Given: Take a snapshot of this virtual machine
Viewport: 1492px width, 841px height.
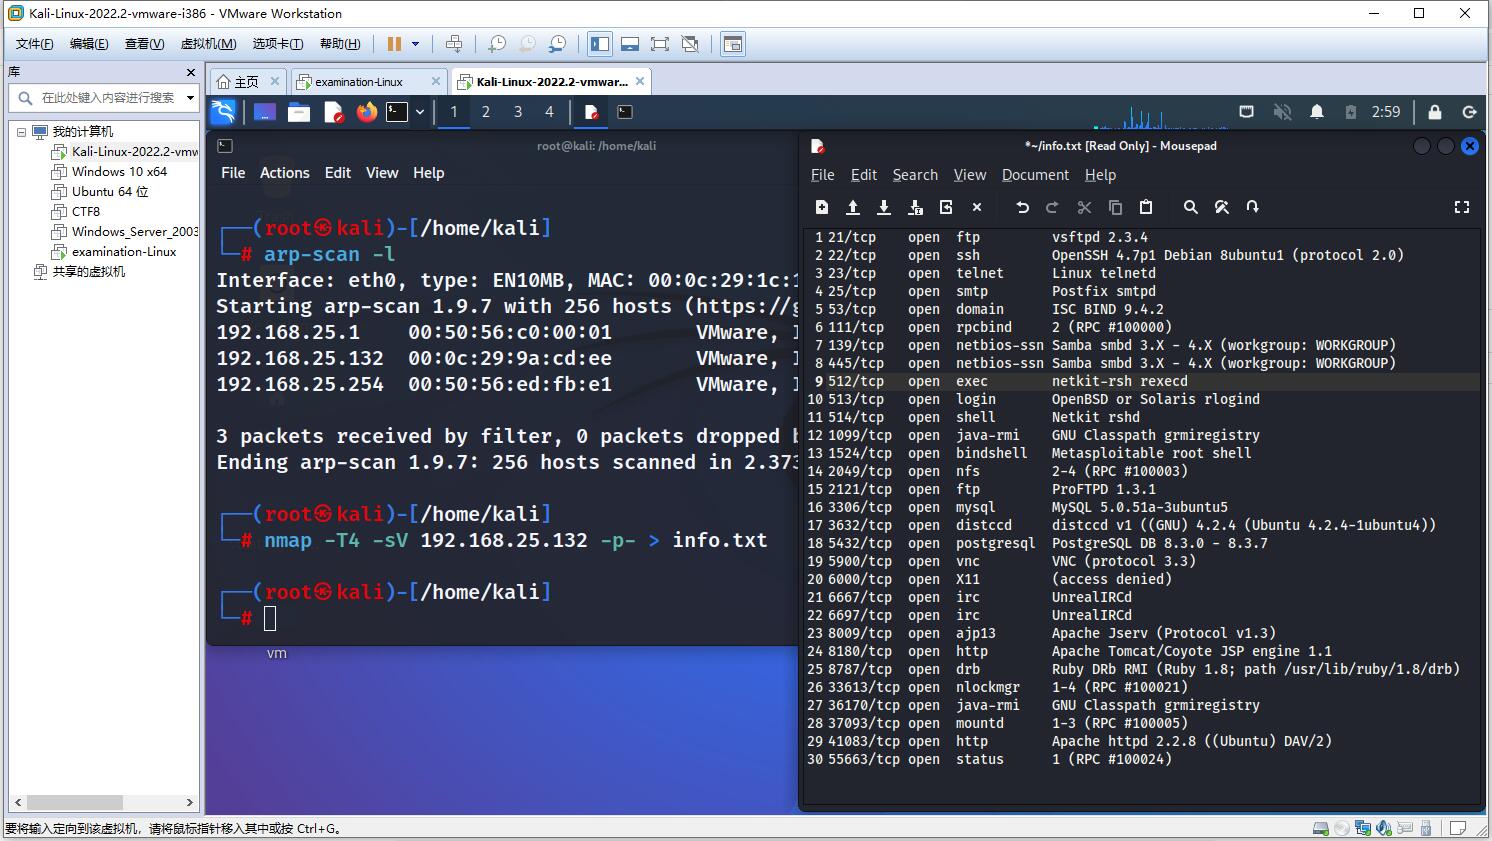Looking at the screenshot, I should coord(497,44).
